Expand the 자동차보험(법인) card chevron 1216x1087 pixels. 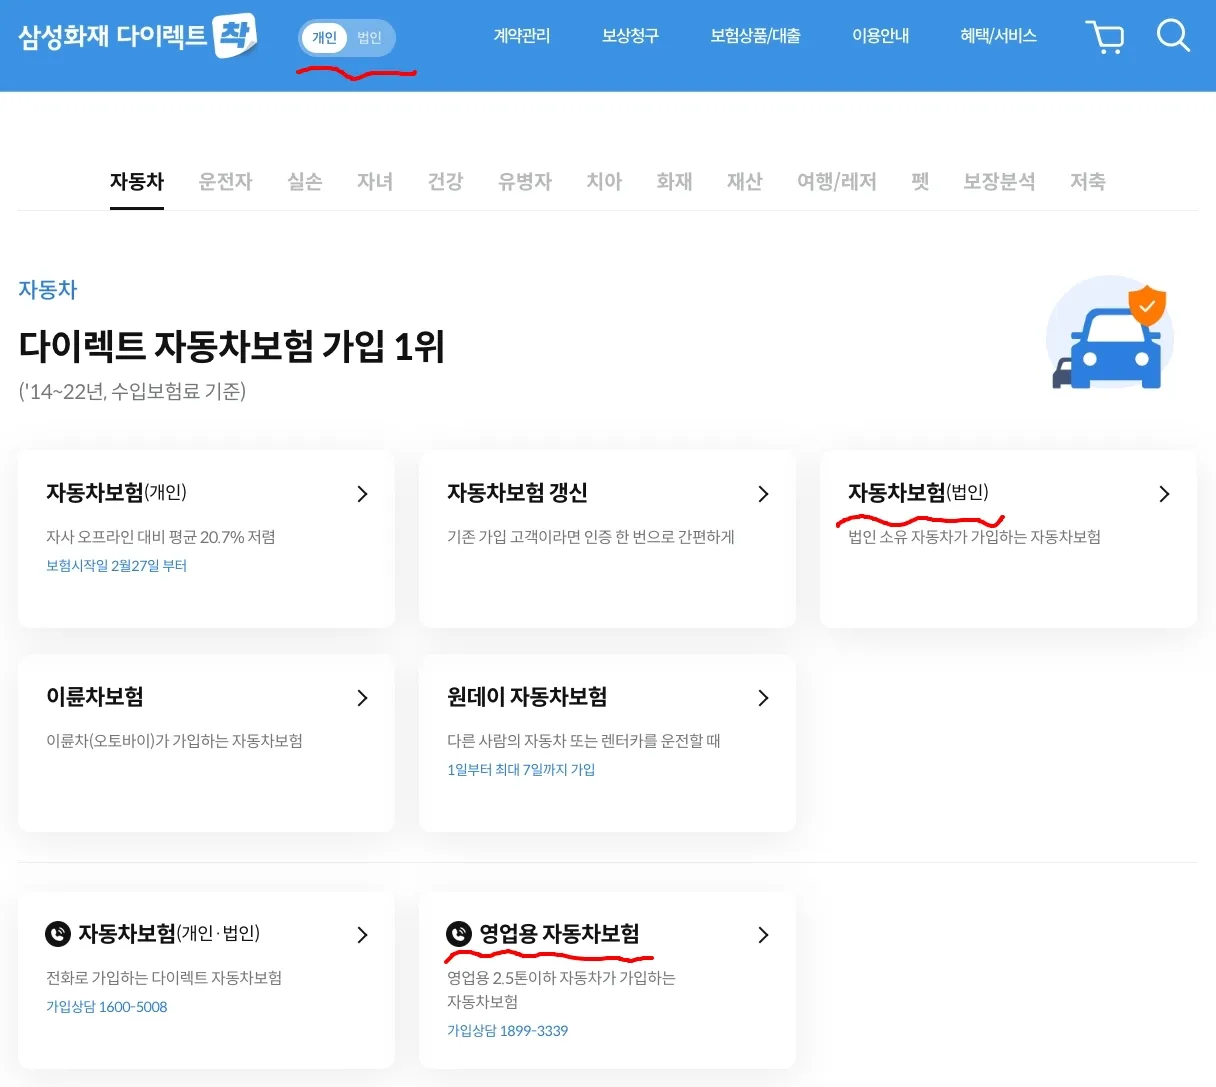pos(1163,493)
